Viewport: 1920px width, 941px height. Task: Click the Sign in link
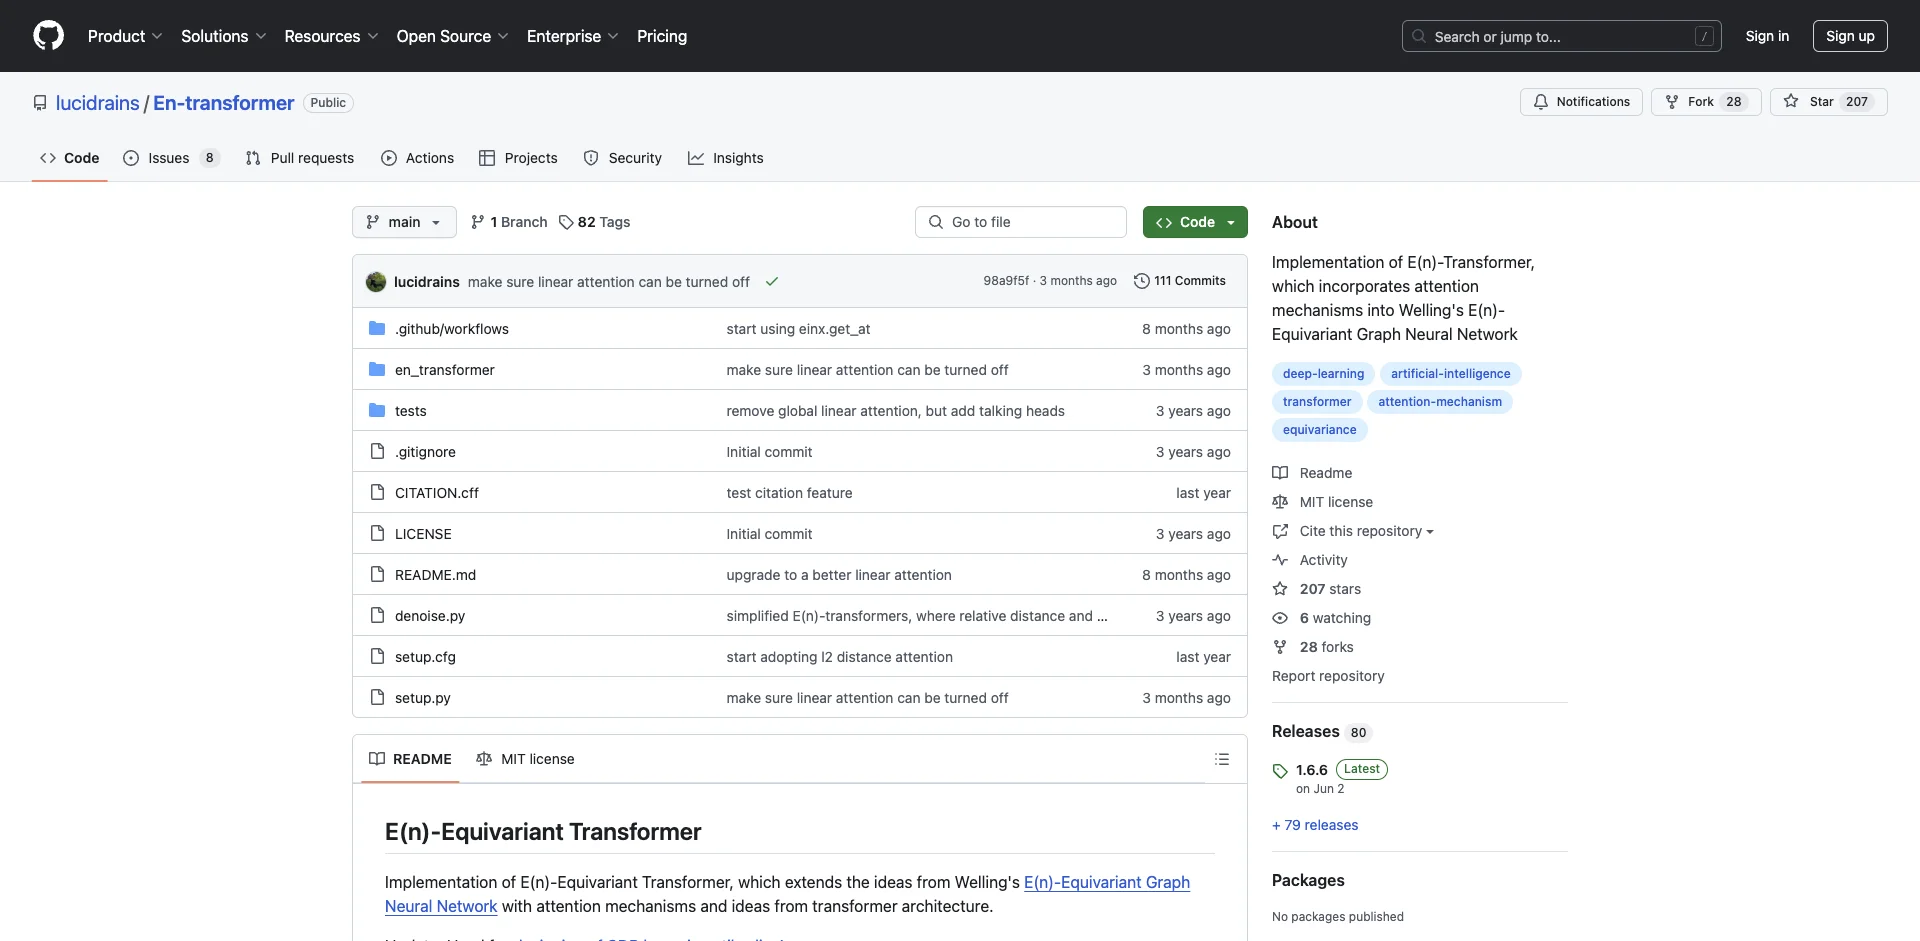coord(1767,36)
